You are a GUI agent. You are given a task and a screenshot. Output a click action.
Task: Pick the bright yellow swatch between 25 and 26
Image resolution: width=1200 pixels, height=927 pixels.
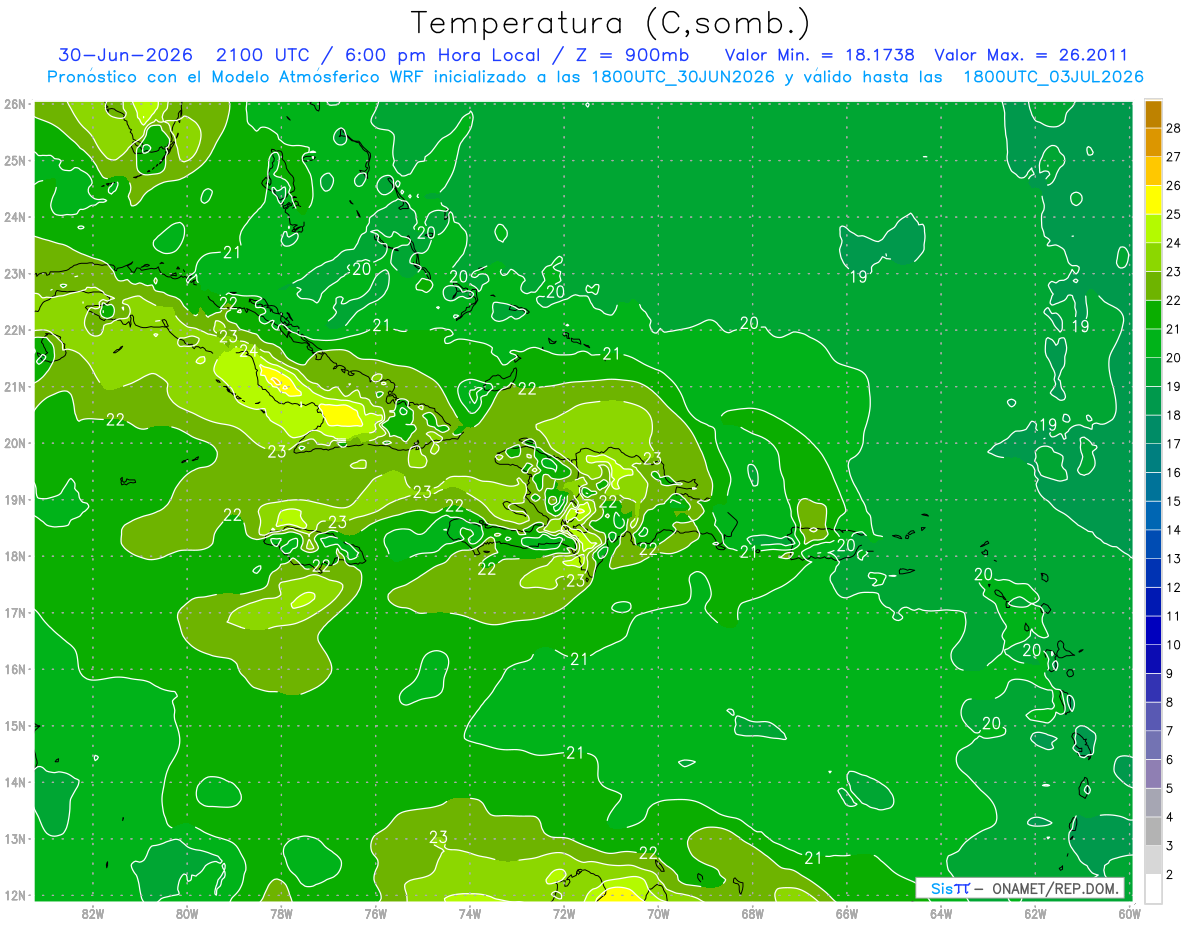click(1153, 200)
